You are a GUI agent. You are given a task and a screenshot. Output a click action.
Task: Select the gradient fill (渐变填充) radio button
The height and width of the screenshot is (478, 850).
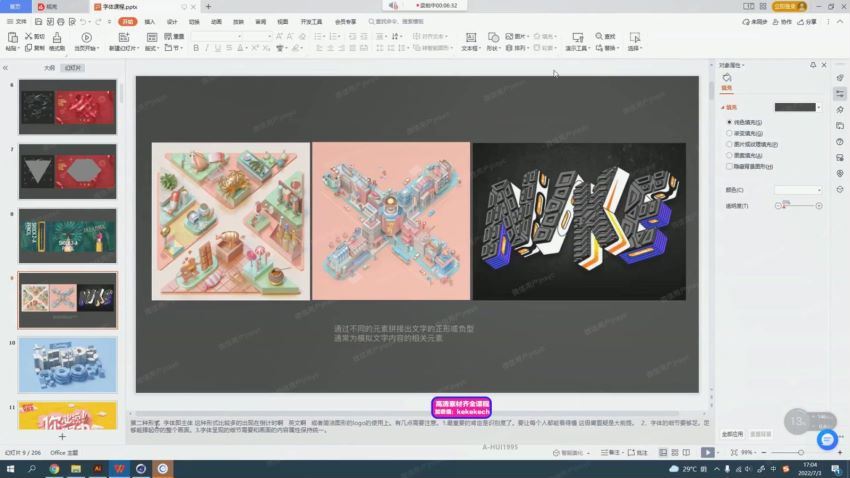coord(729,133)
